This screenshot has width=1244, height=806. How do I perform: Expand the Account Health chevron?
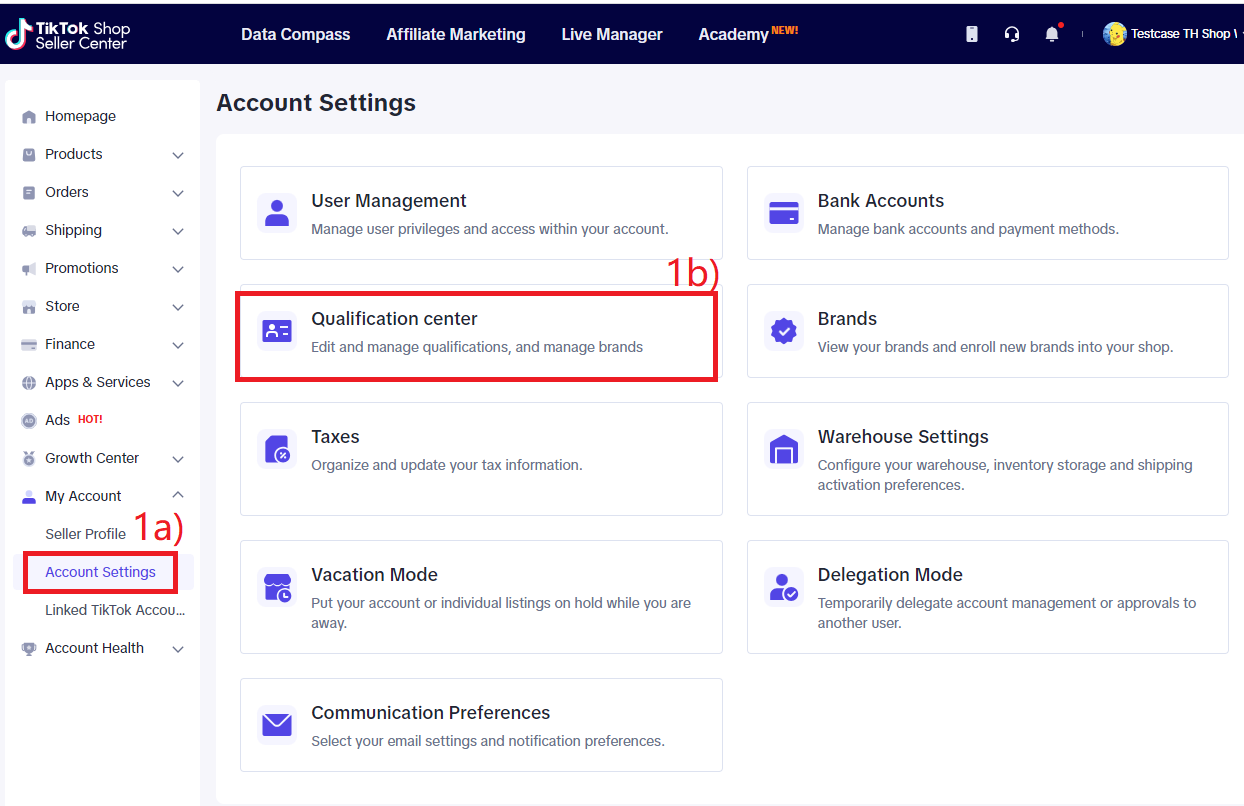(178, 649)
